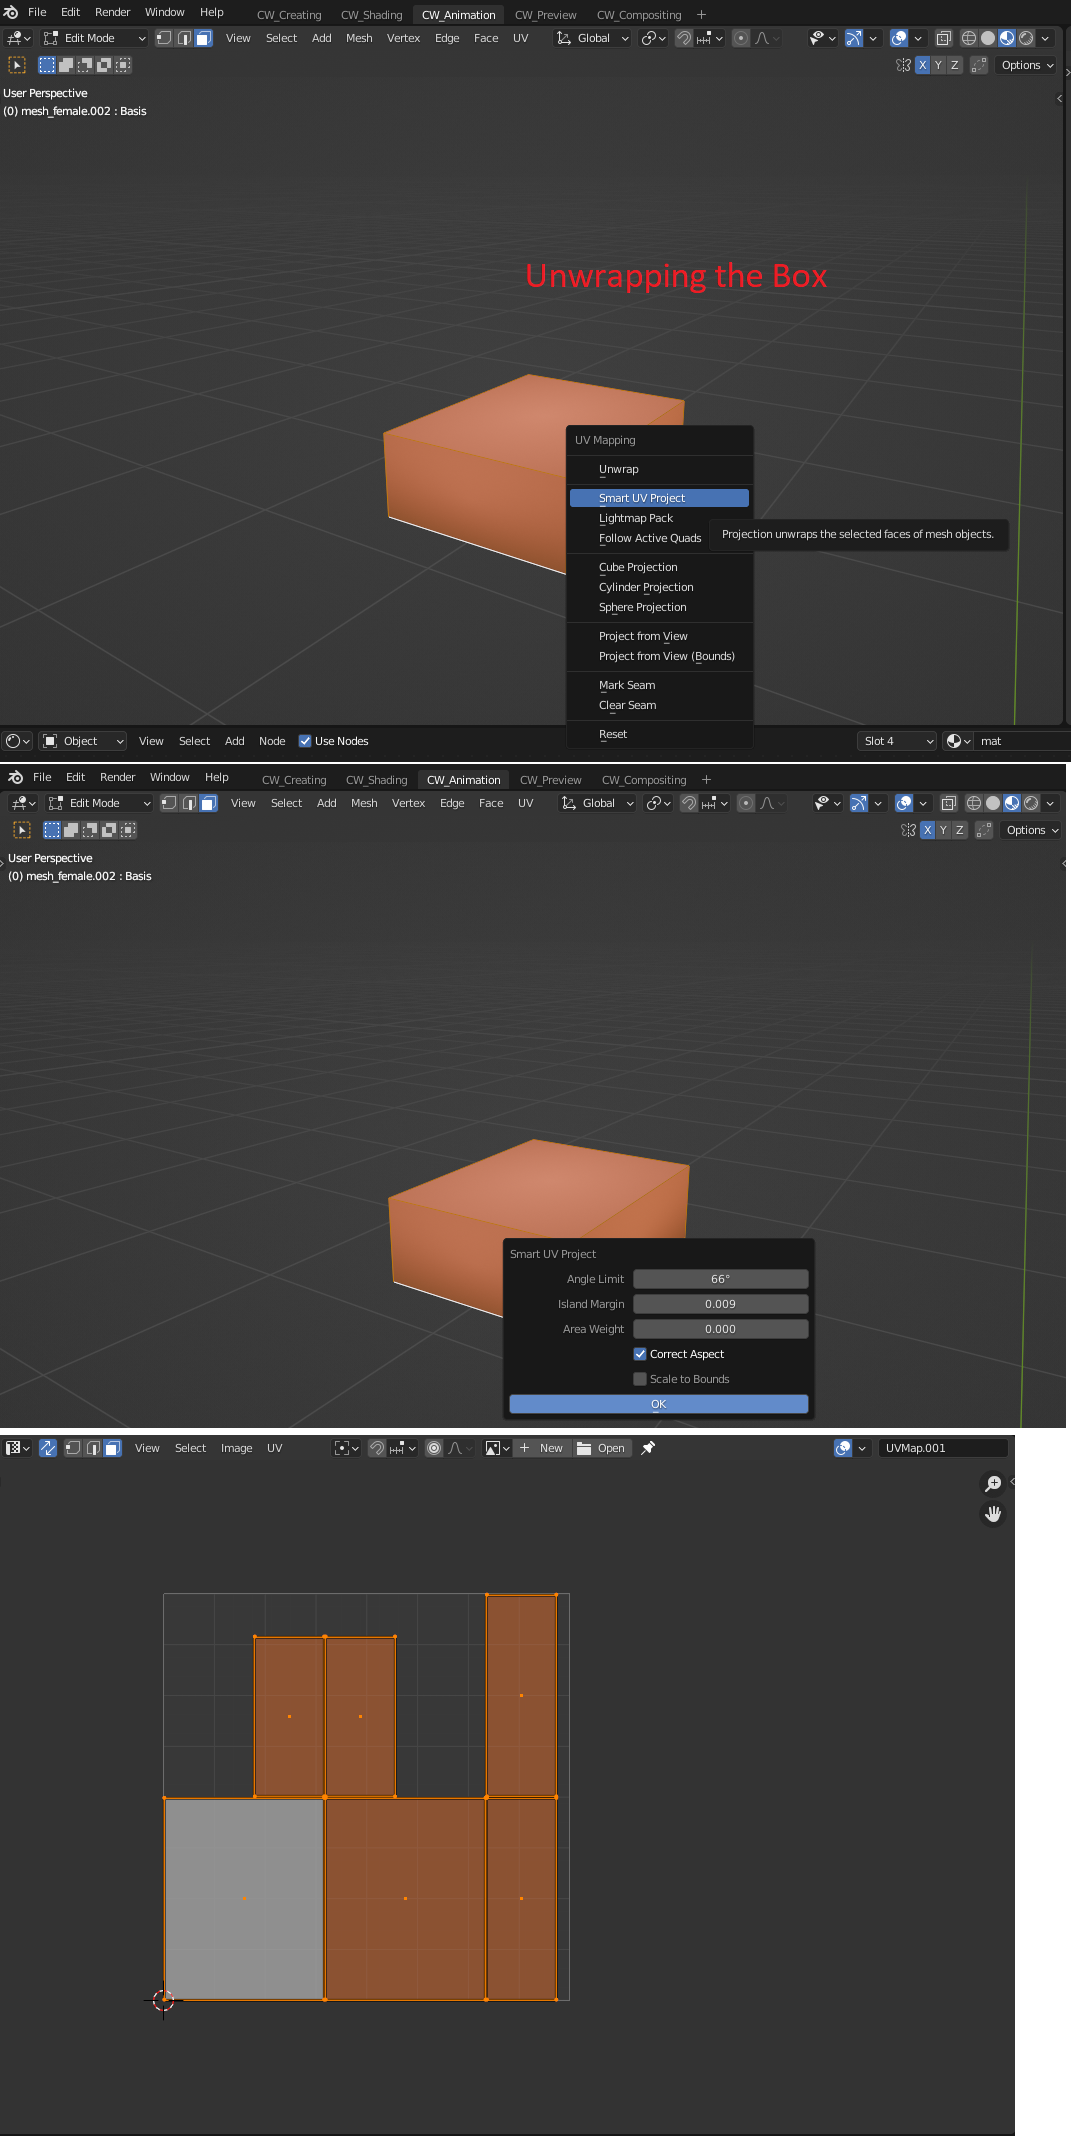Screen dimensions: 1071x2137
Task: Select Unwrap in the UV Mapping menu
Action: coord(659,469)
